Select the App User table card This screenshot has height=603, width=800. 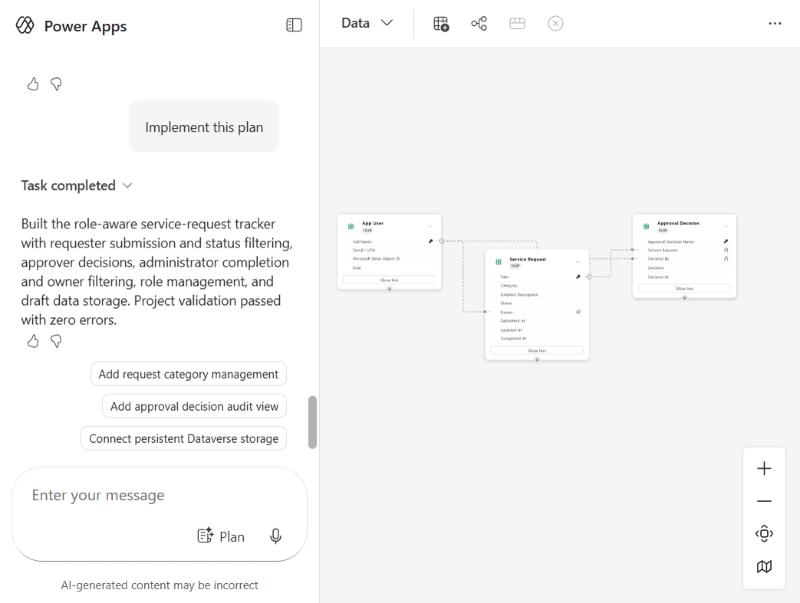click(389, 252)
